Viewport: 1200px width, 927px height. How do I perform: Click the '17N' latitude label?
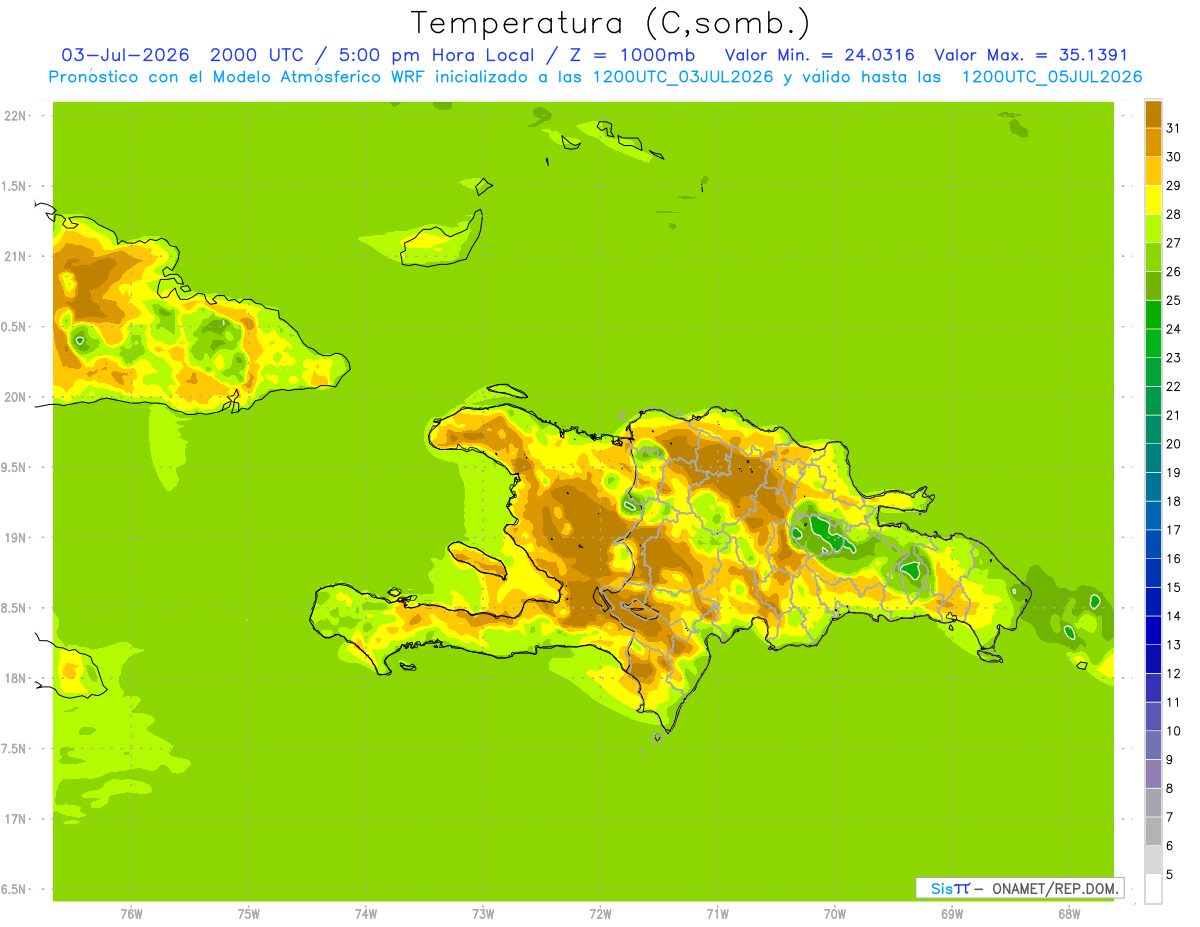[x=15, y=819]
